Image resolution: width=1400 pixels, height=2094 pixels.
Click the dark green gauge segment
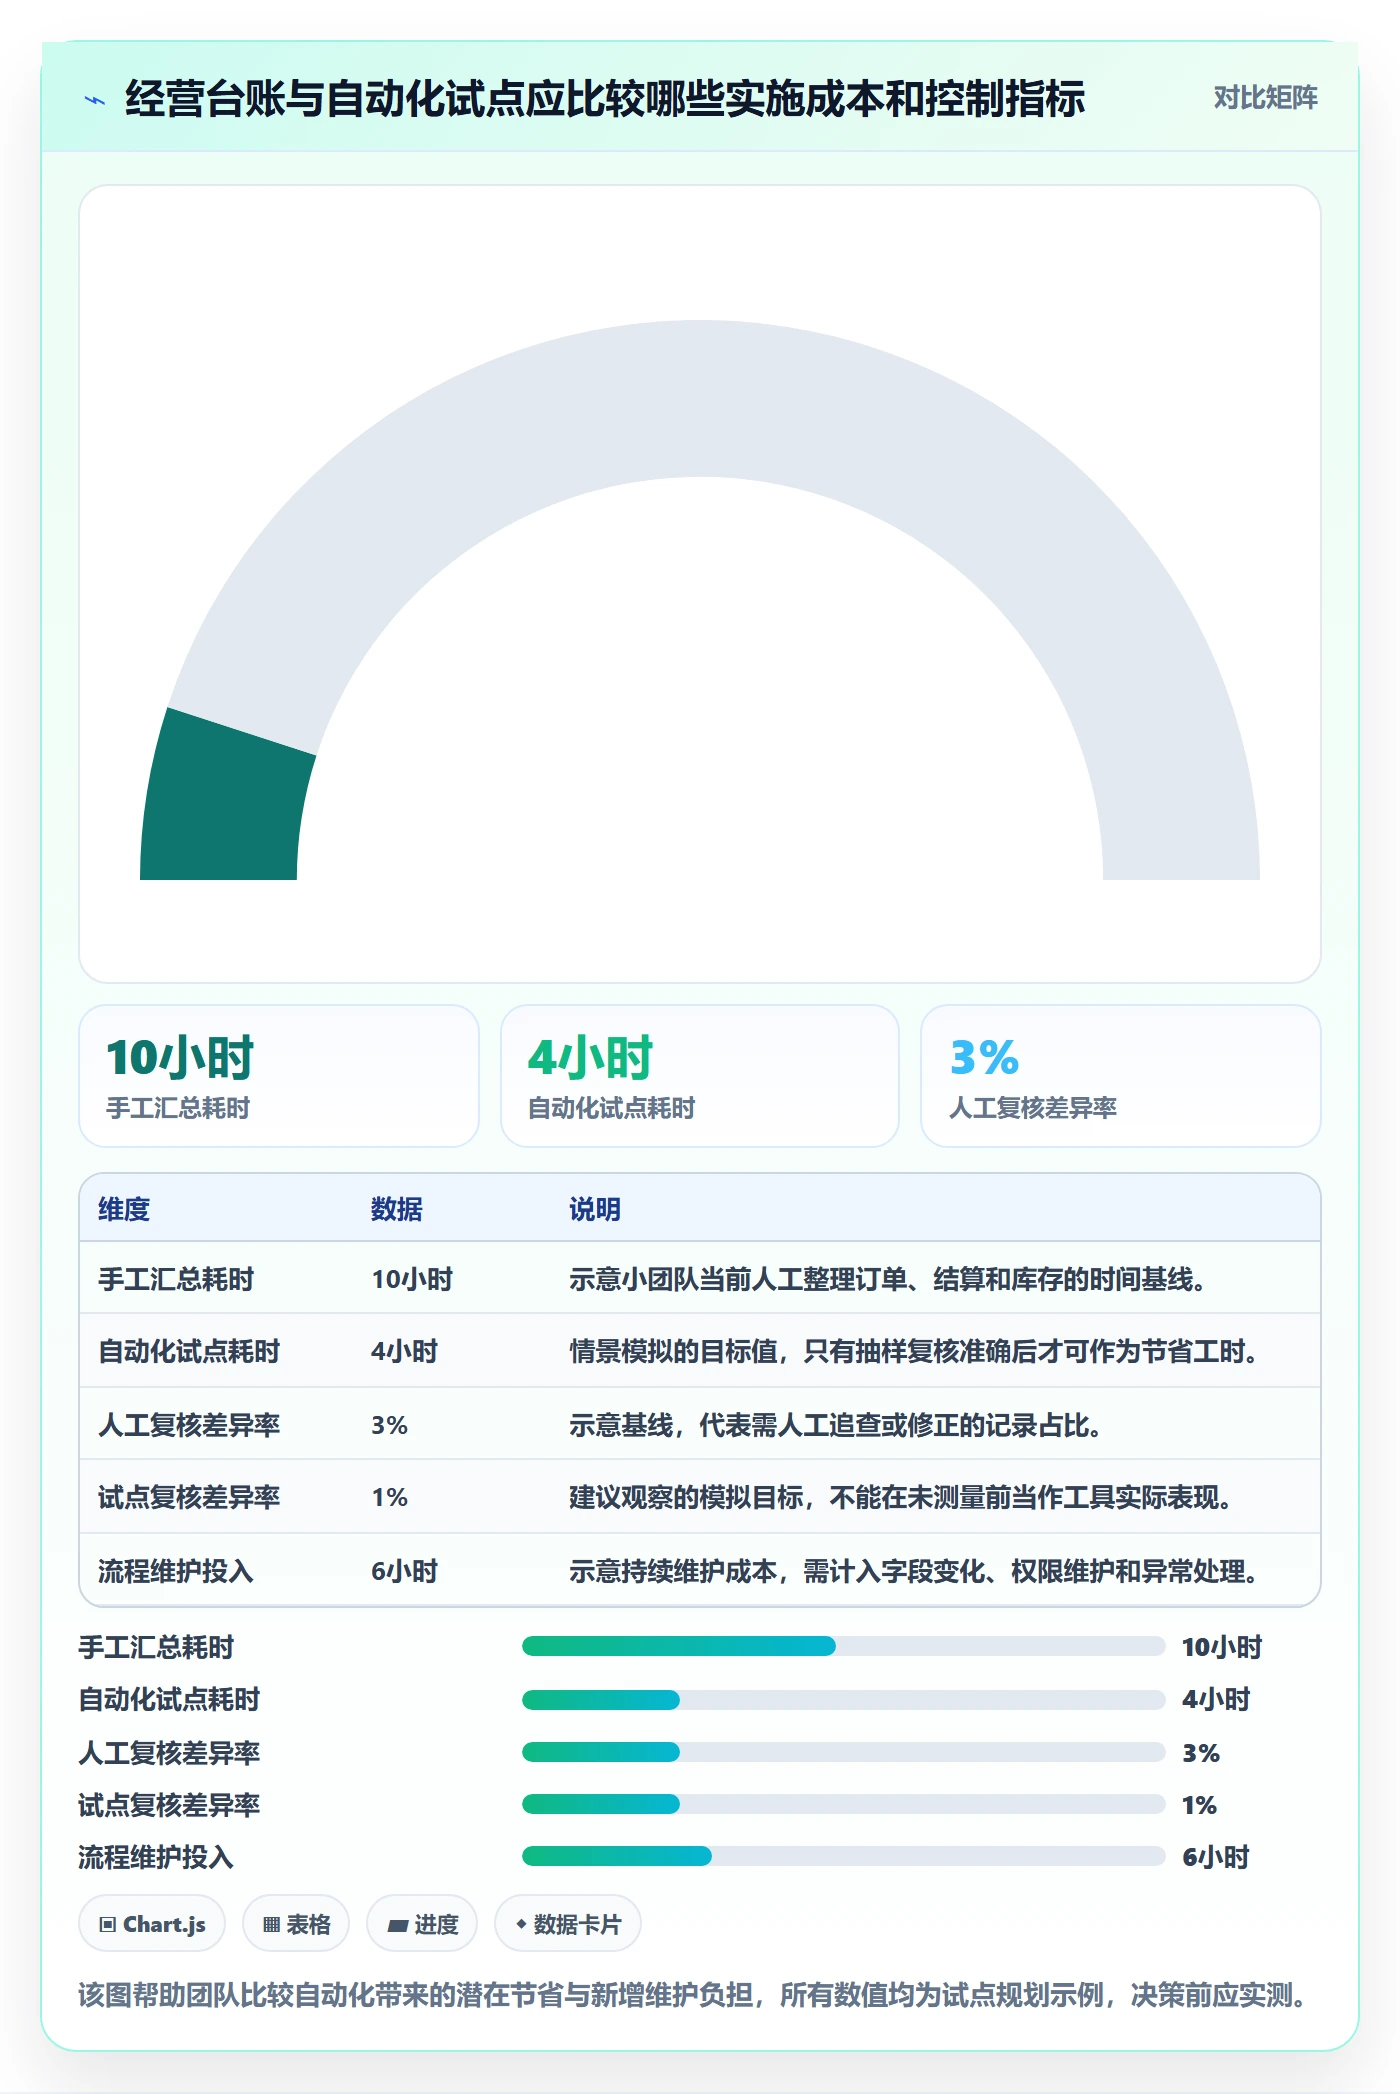click(224, 800)
